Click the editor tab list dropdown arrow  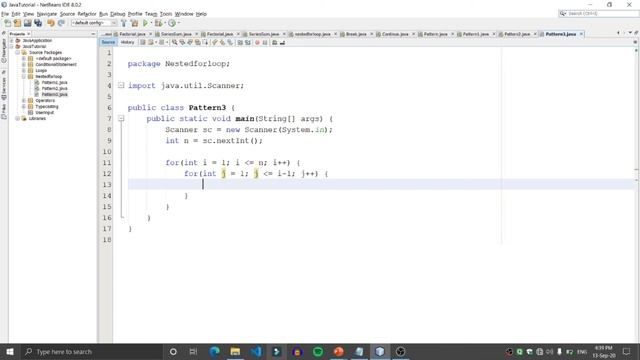click(x=630, y=33)
